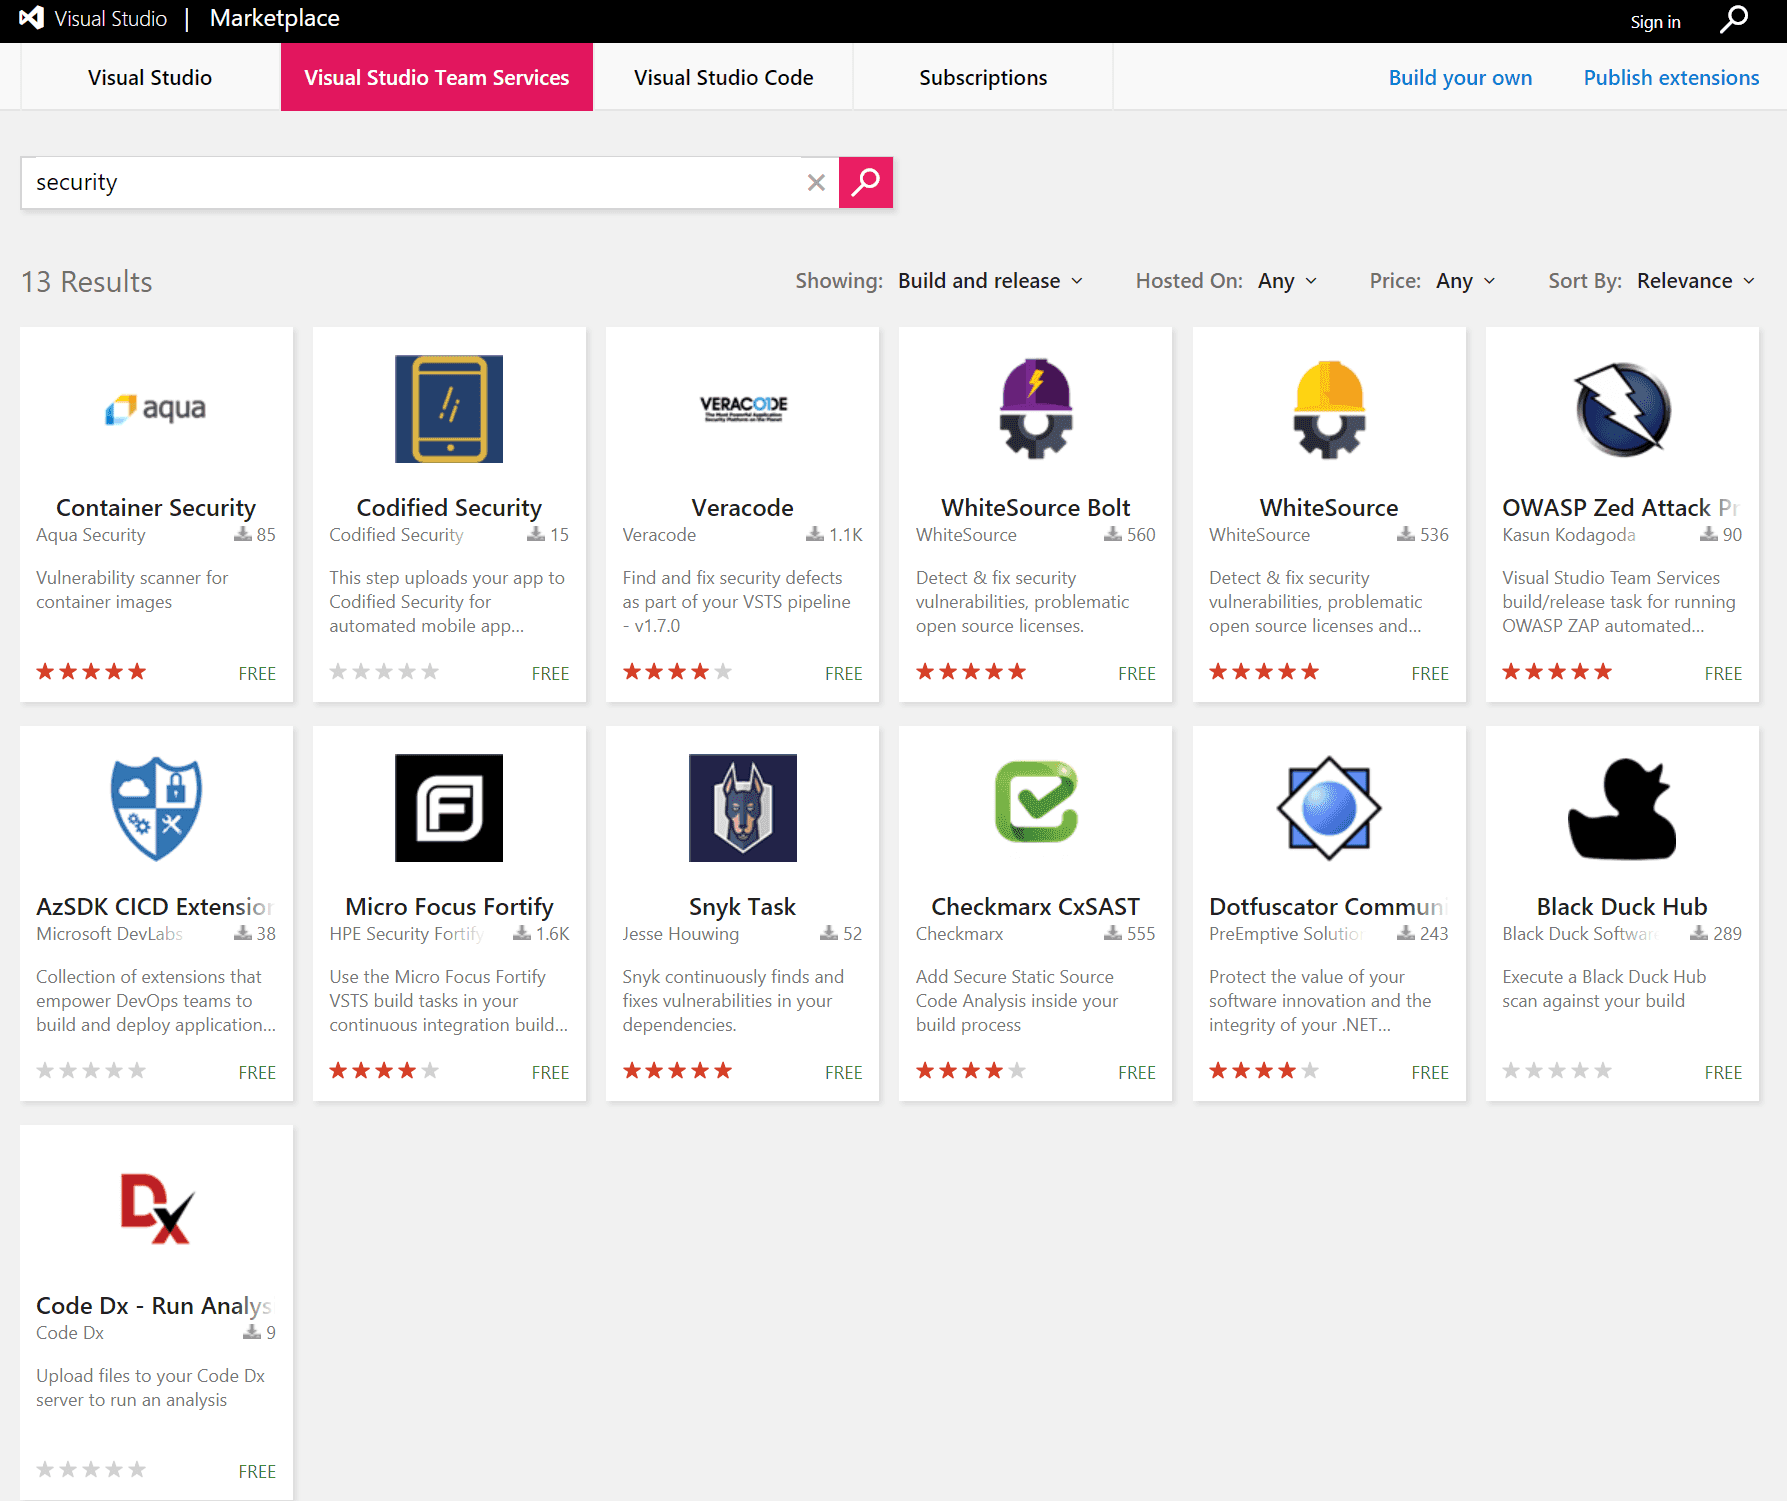Submit search with pink magnifier button
This screenshot has height=1501, width=1787.
coord(865,182)
